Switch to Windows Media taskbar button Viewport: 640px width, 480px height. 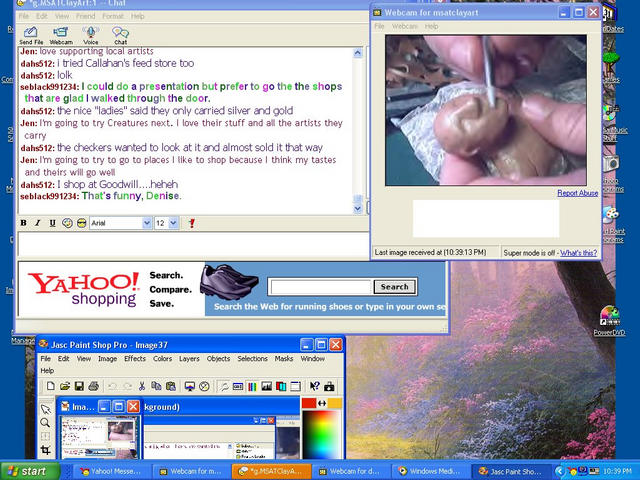(x=429, y=471)
